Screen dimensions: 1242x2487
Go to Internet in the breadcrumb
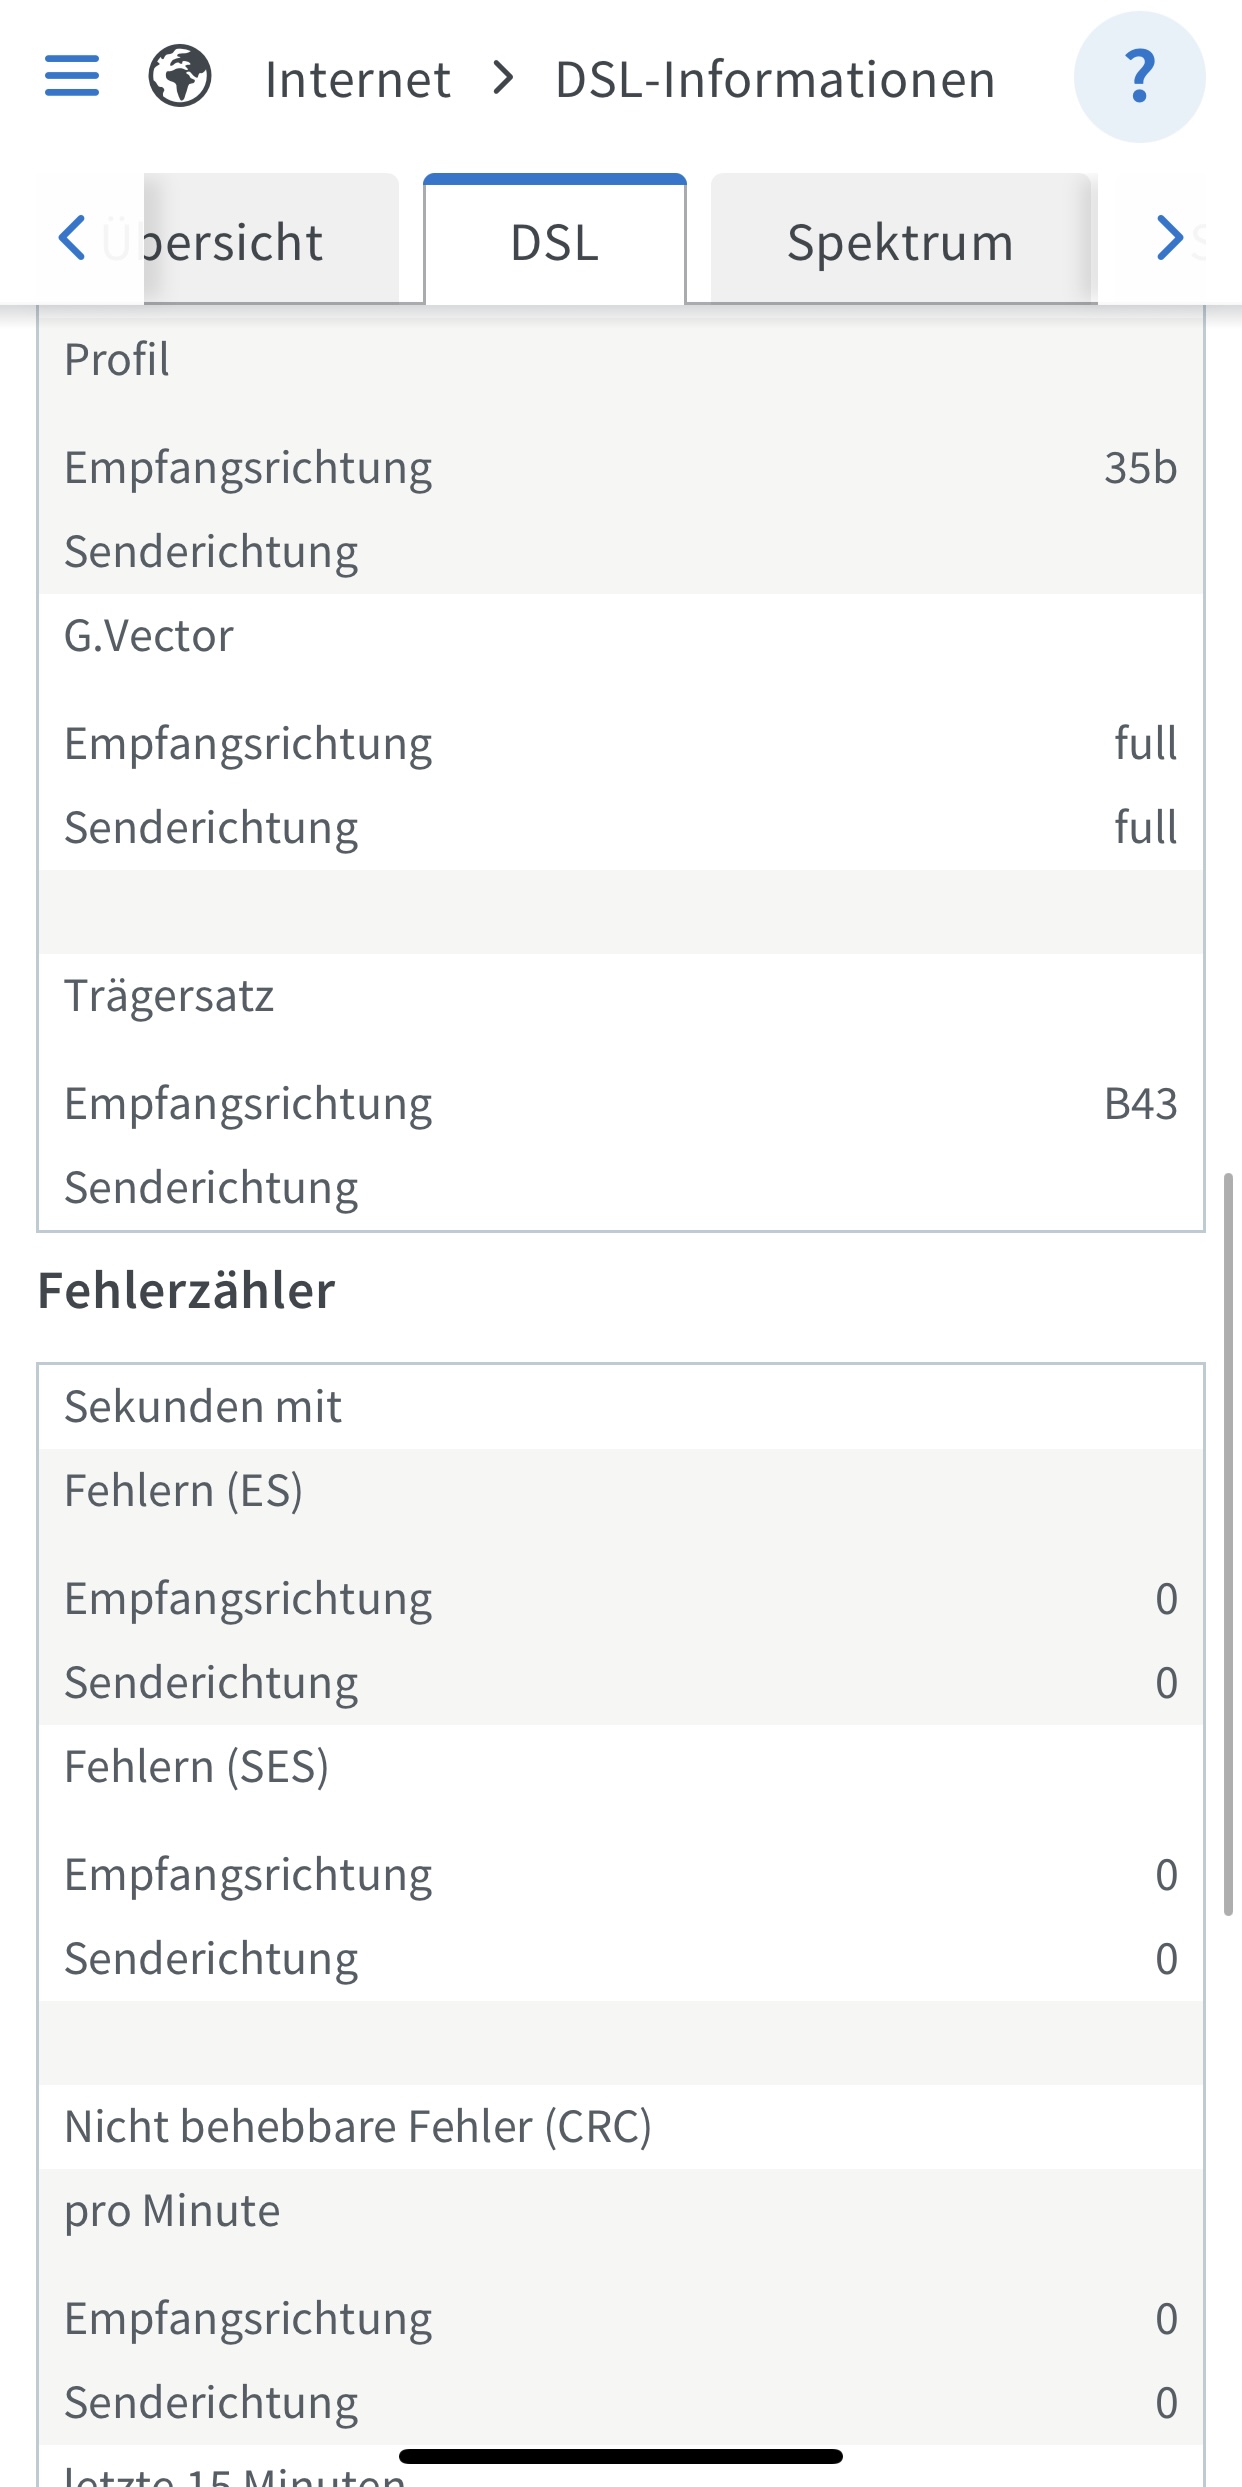357,79
